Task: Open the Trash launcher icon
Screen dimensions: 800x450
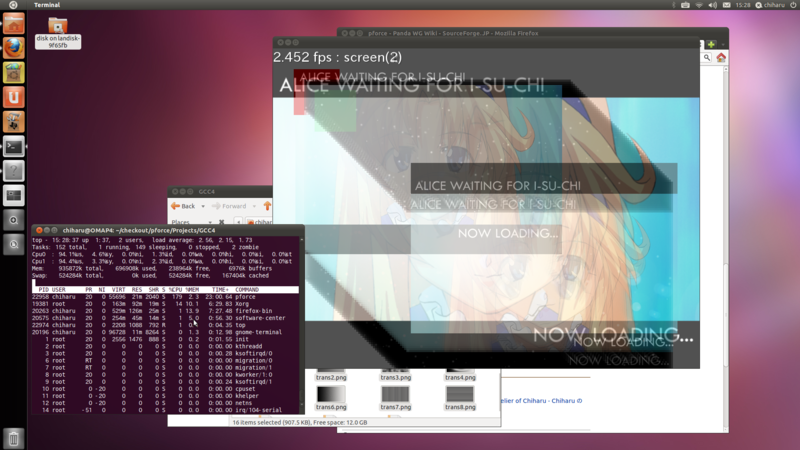Action: click(14, 438)
